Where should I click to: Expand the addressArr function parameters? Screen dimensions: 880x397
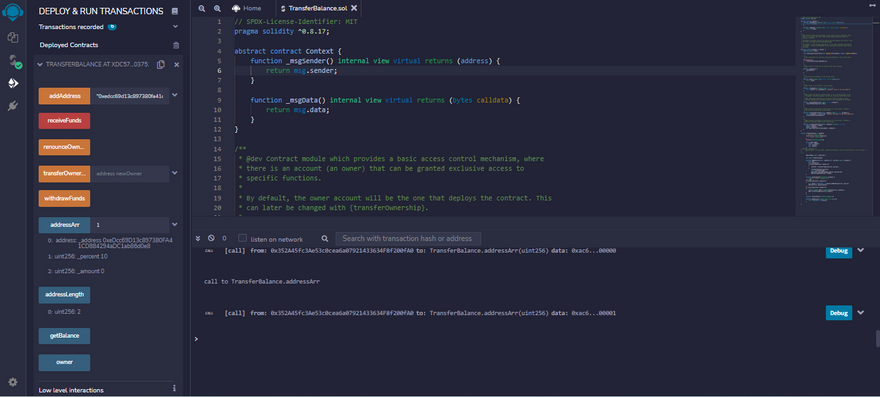[175, 225]
